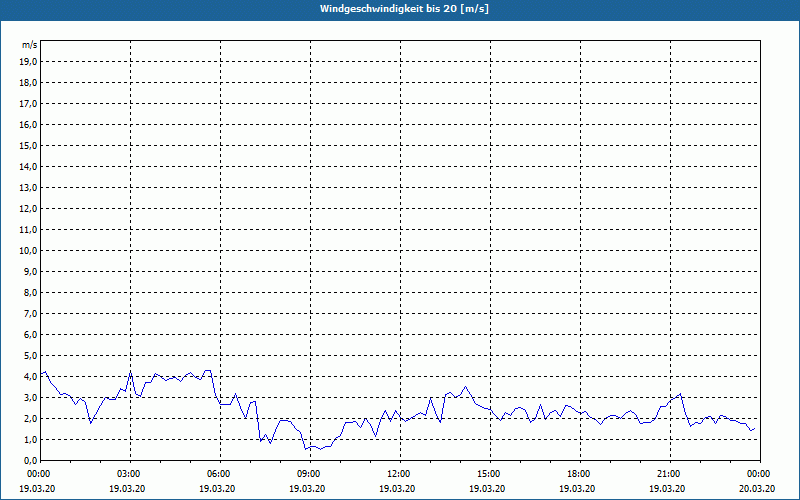
Task: Click the 14,0 y-axis label
Action: 28,166
